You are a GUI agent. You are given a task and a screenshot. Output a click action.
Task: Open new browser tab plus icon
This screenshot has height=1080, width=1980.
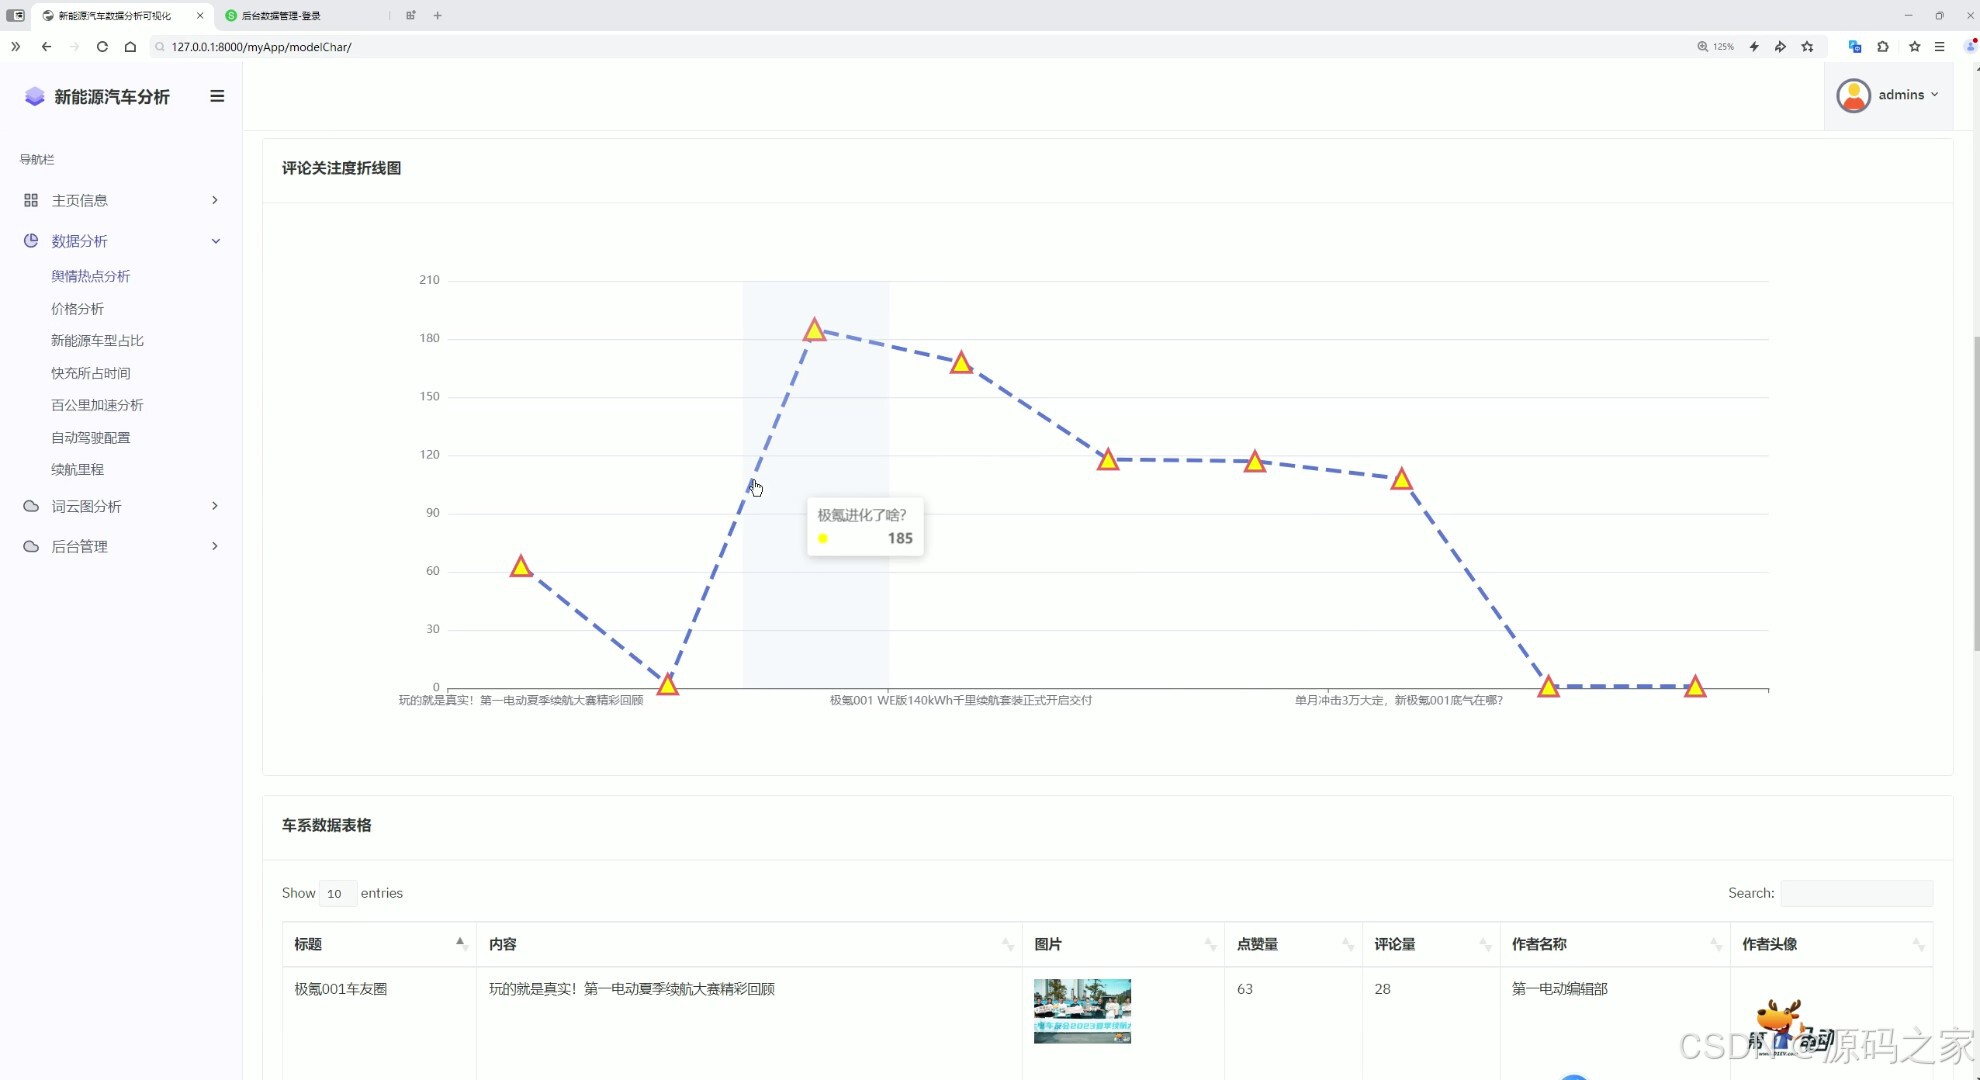(x=438, y=15)
